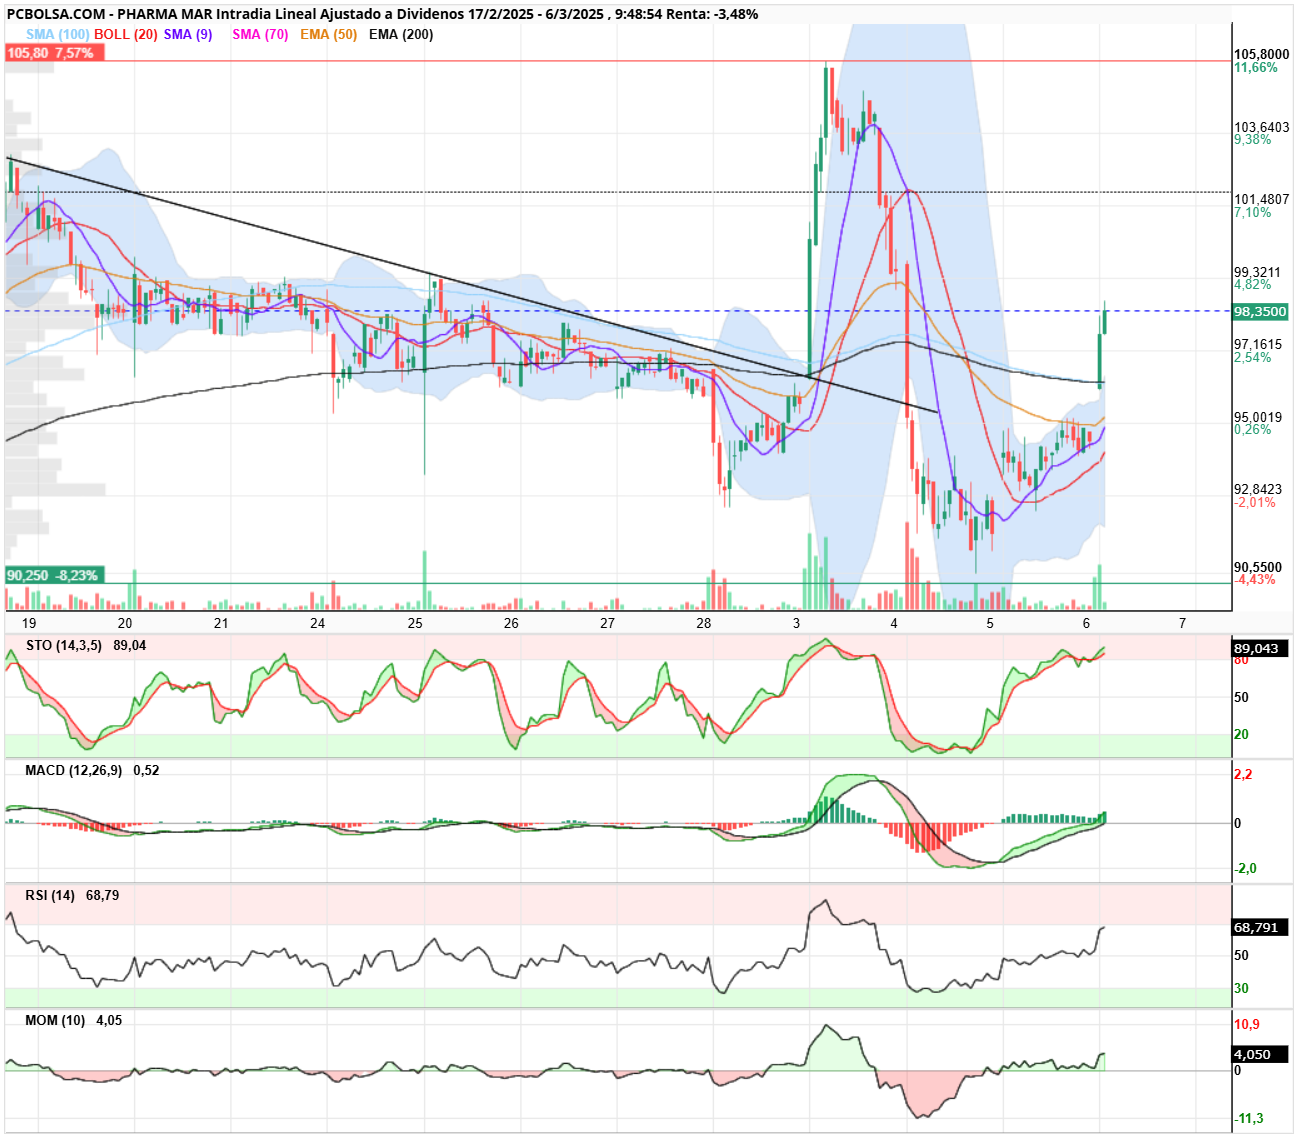Click the 101,4807 price axis label
The image size is (1298, 1138).
click(1261, 200)
